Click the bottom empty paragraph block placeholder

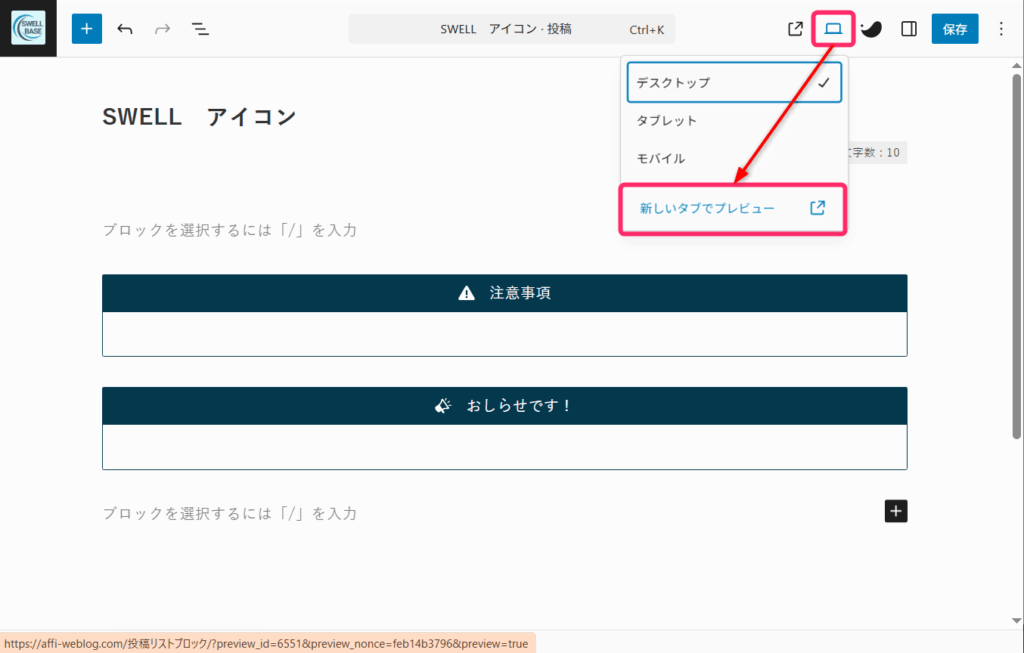coord(230,513)
